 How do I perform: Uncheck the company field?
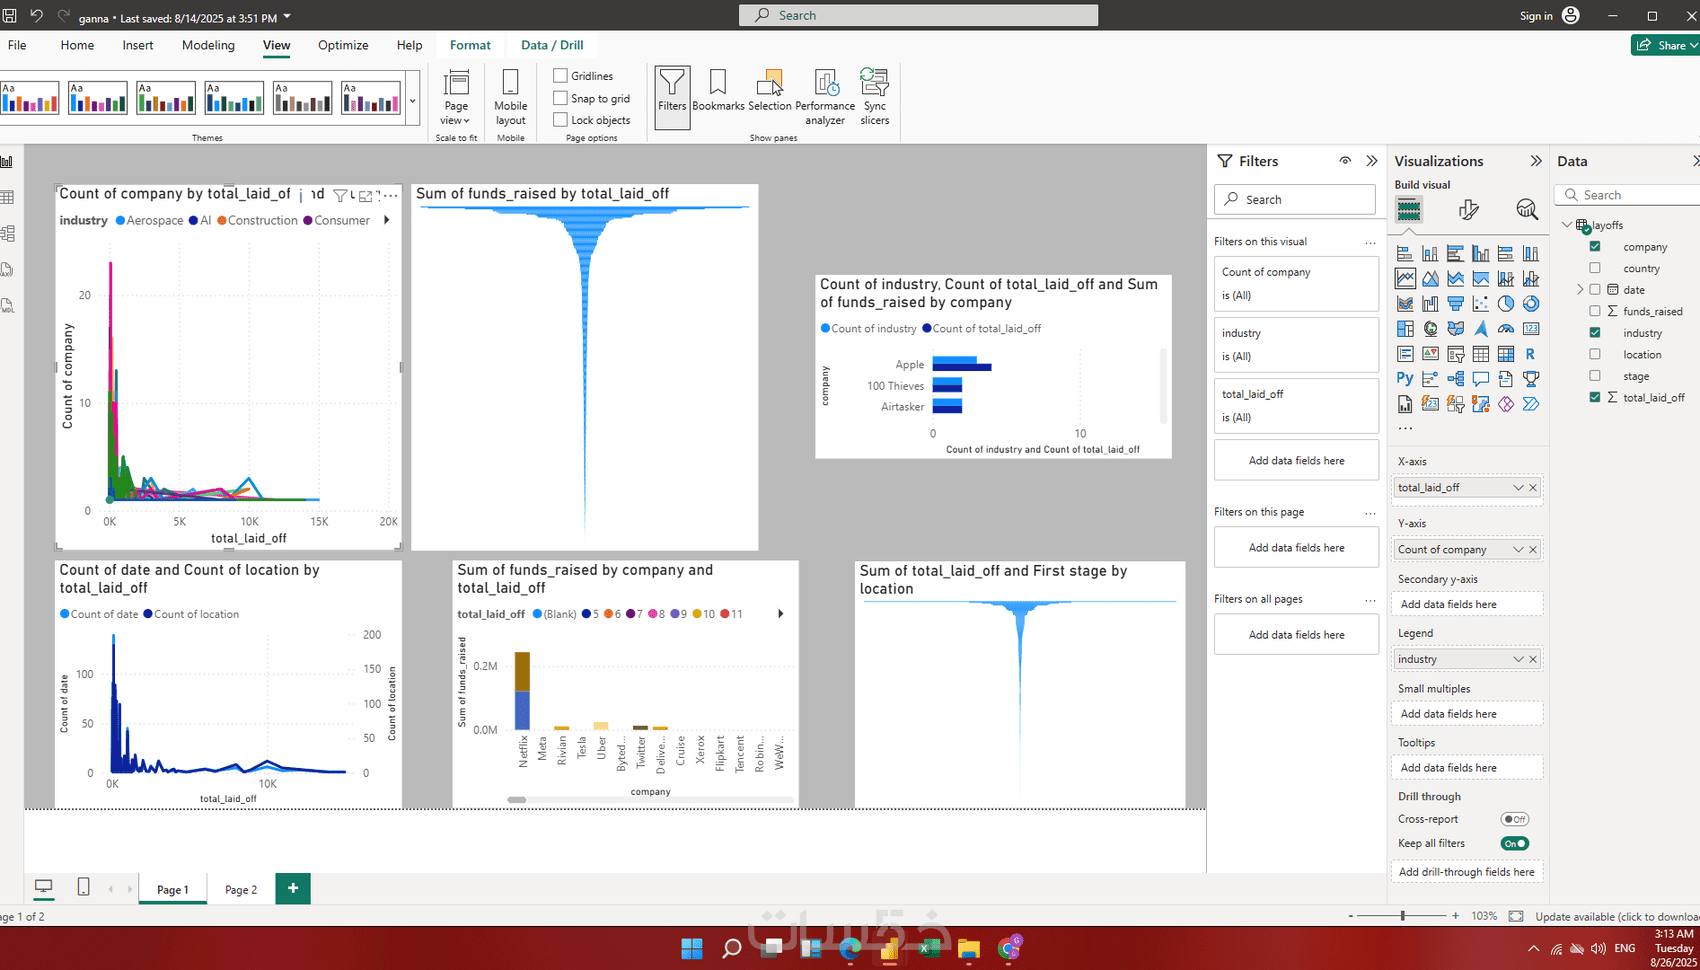tap(1595, 246)
